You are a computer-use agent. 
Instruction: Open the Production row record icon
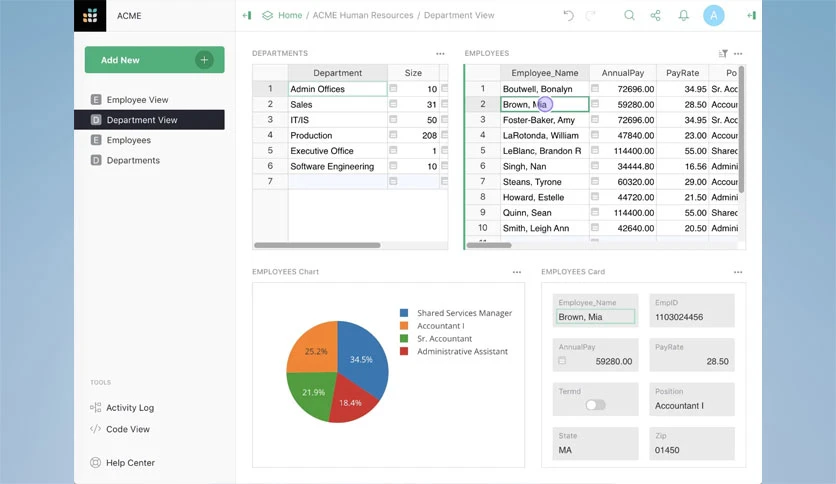pyautogui.click(x=393, y=135)
